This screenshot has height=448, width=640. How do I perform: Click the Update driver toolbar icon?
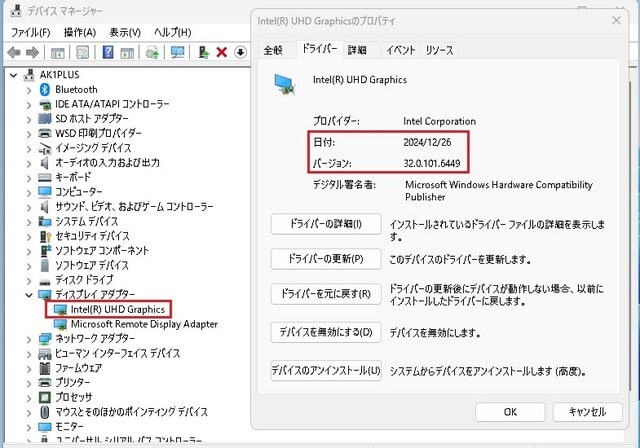pos(152,52)
